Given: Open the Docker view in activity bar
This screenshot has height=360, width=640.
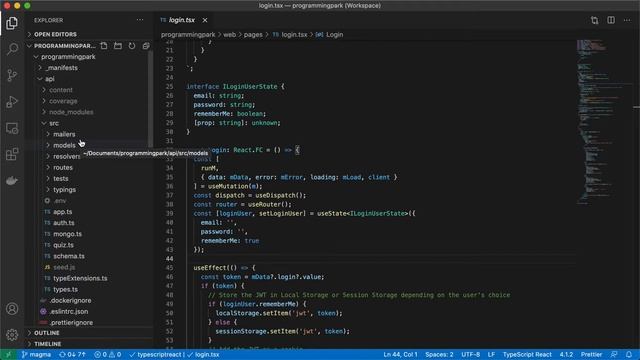Looking at the screenshot, I should coord(12,180).
